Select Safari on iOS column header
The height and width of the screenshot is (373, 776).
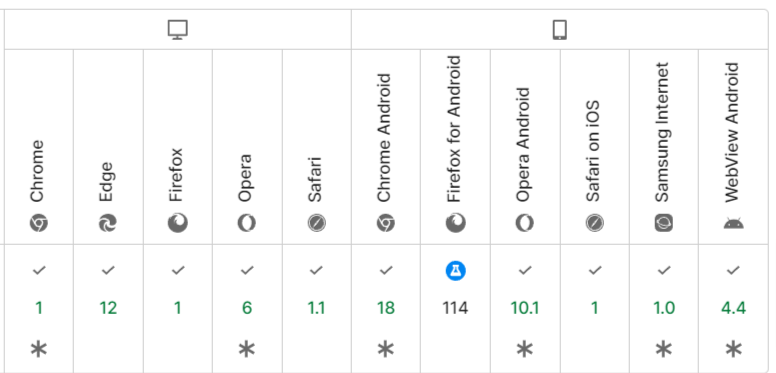pyautogui.click(x=594, y=146)
